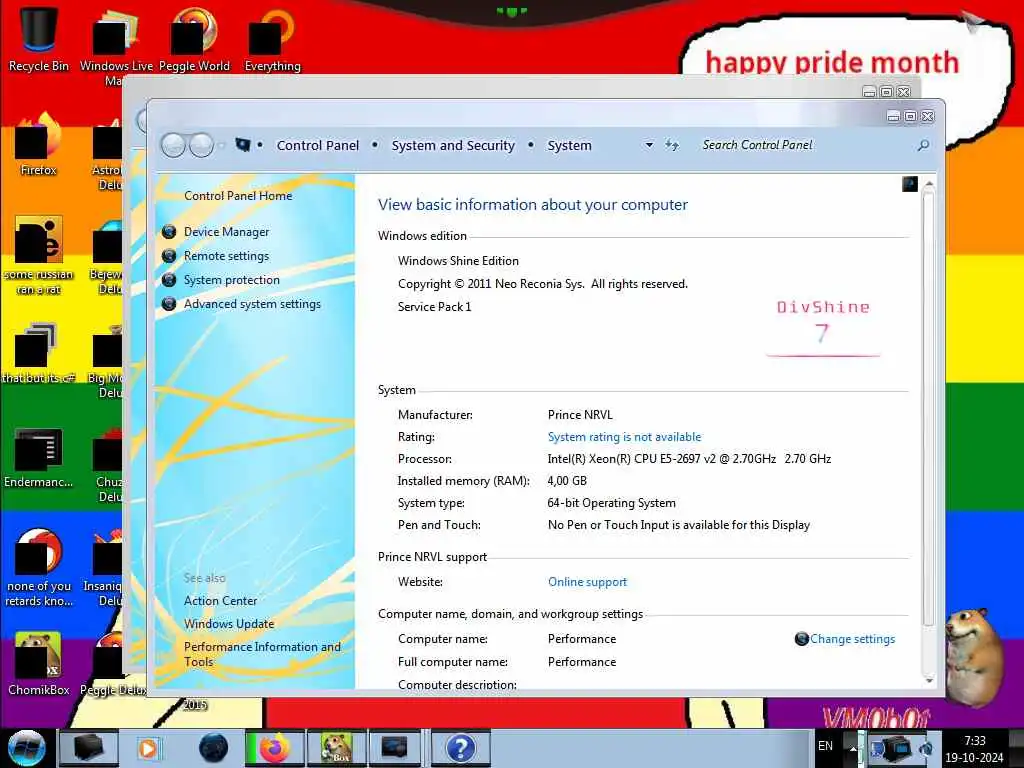Select Everything desktop icon

click(272, 38)
